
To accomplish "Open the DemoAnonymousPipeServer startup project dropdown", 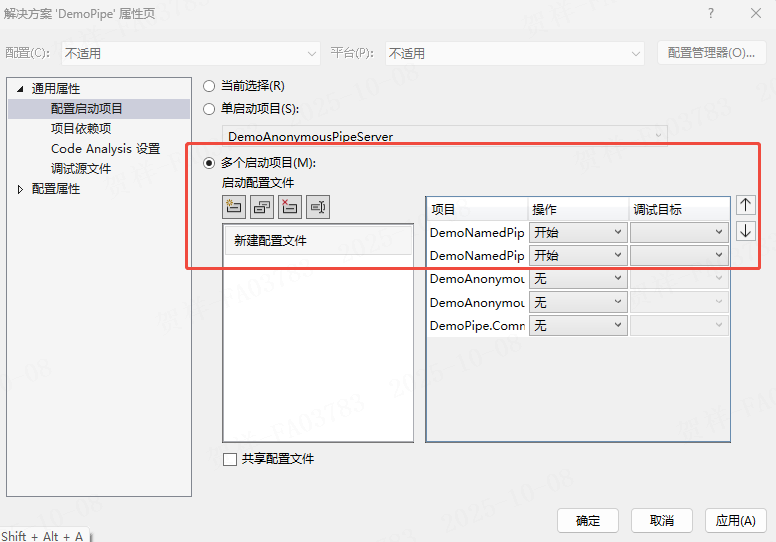I will (444, 136).
